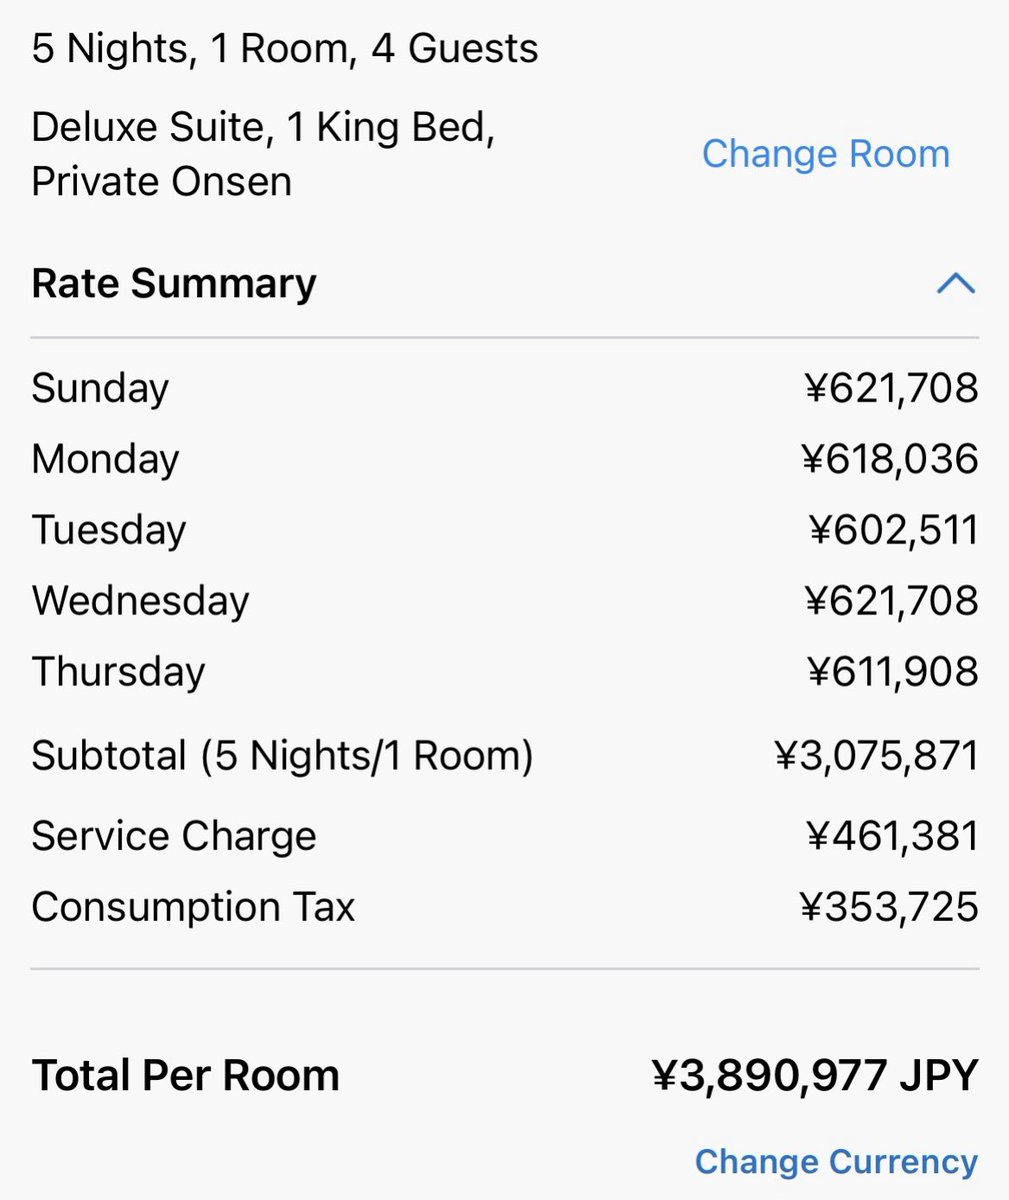
Task: Click the Sunday row label
Action: (x=100, y=388)
